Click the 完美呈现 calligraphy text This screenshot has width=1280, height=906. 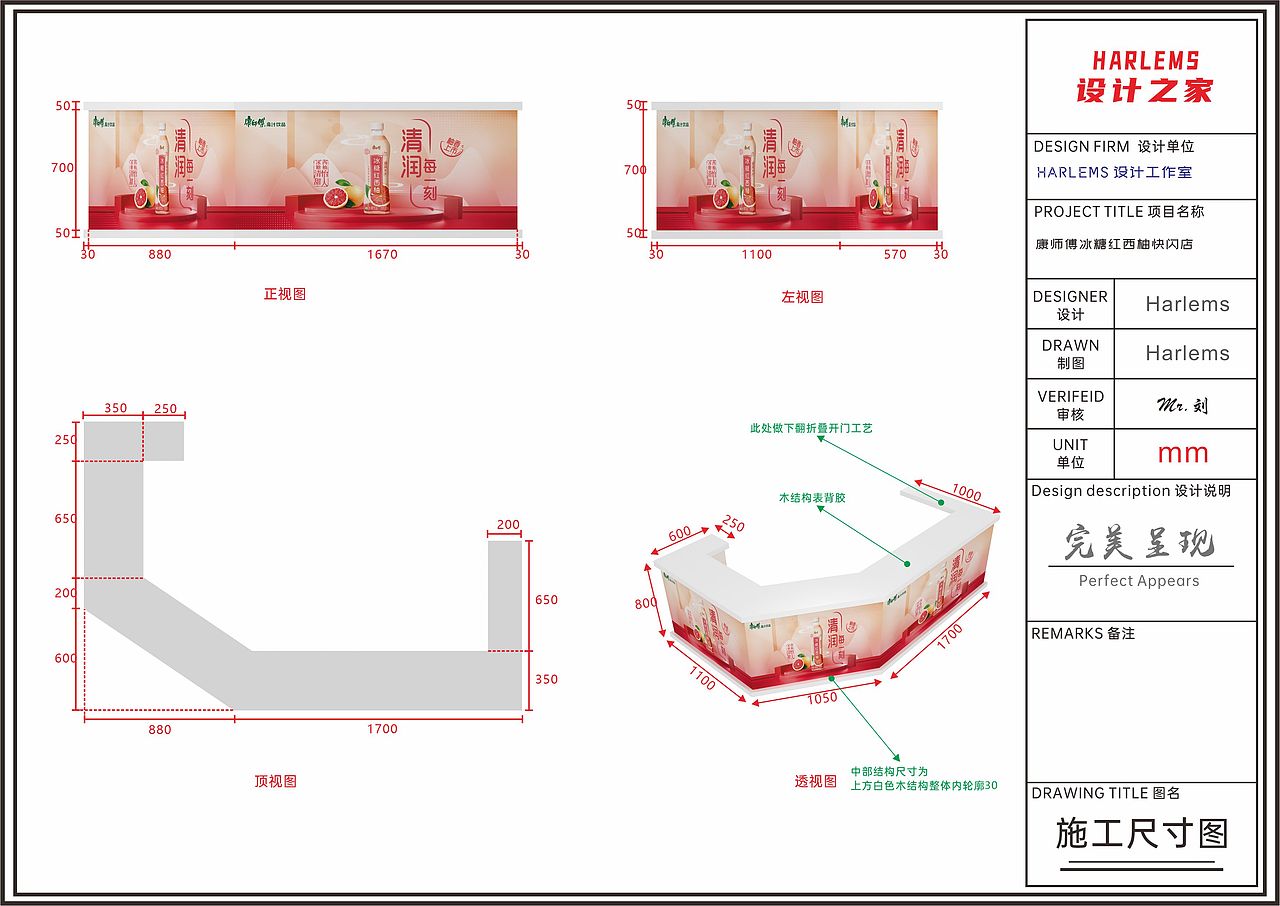coord(1139,542)
